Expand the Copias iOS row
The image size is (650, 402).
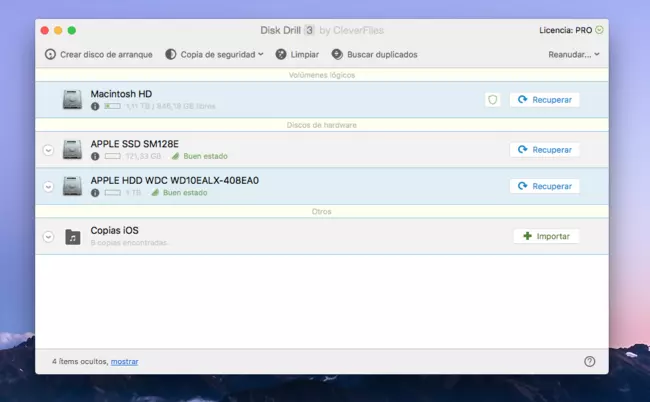point(49,237)
